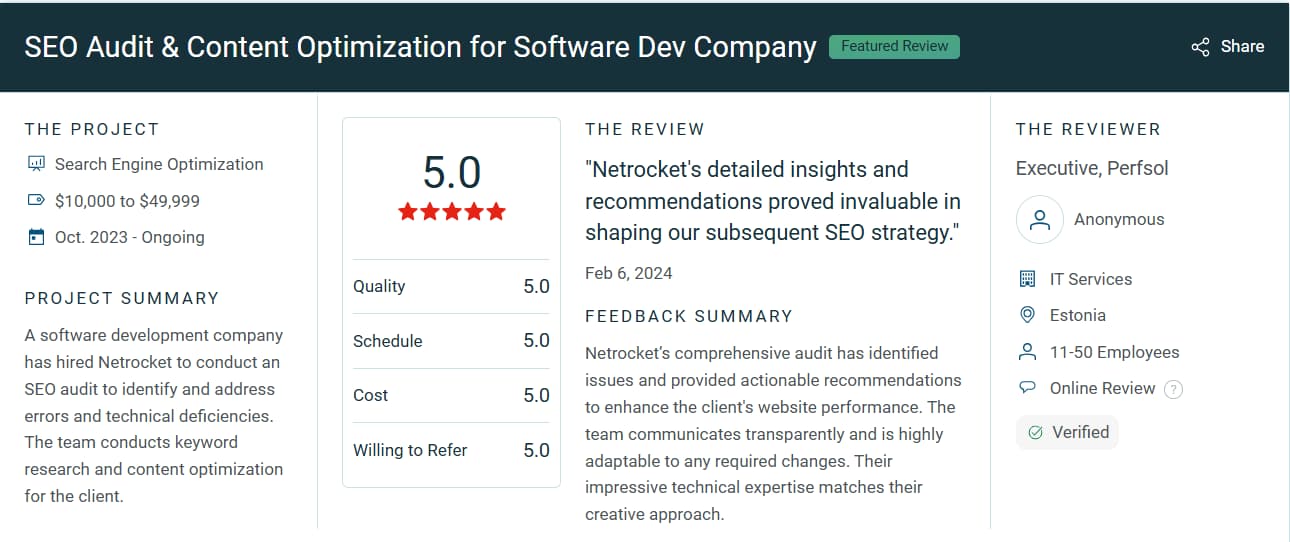
Task: Click the Willing to Refer score row
Action: tap(451, 451)
